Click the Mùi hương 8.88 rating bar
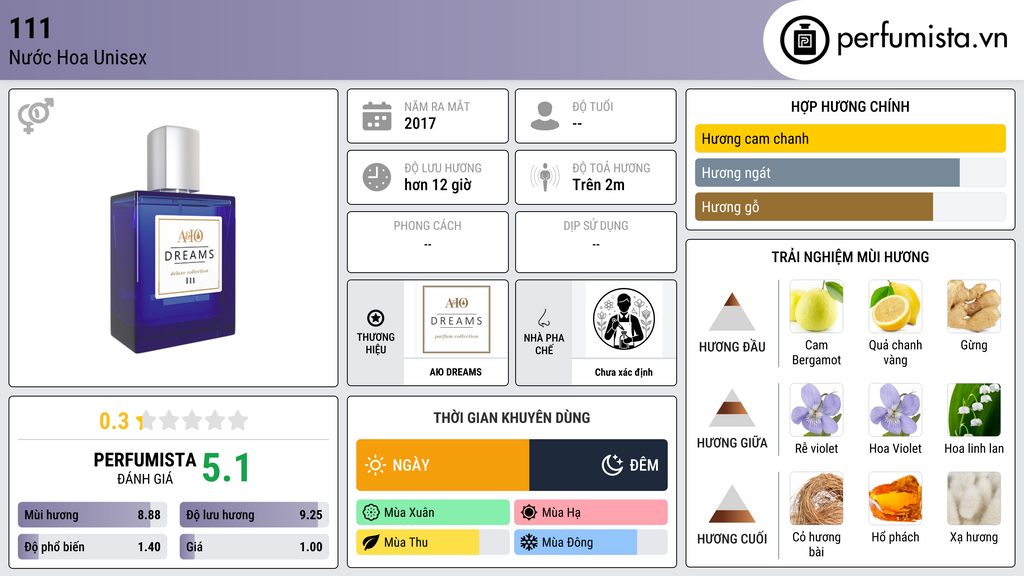Viewport: 1024px width, 576px height. (x=92, y=515)
